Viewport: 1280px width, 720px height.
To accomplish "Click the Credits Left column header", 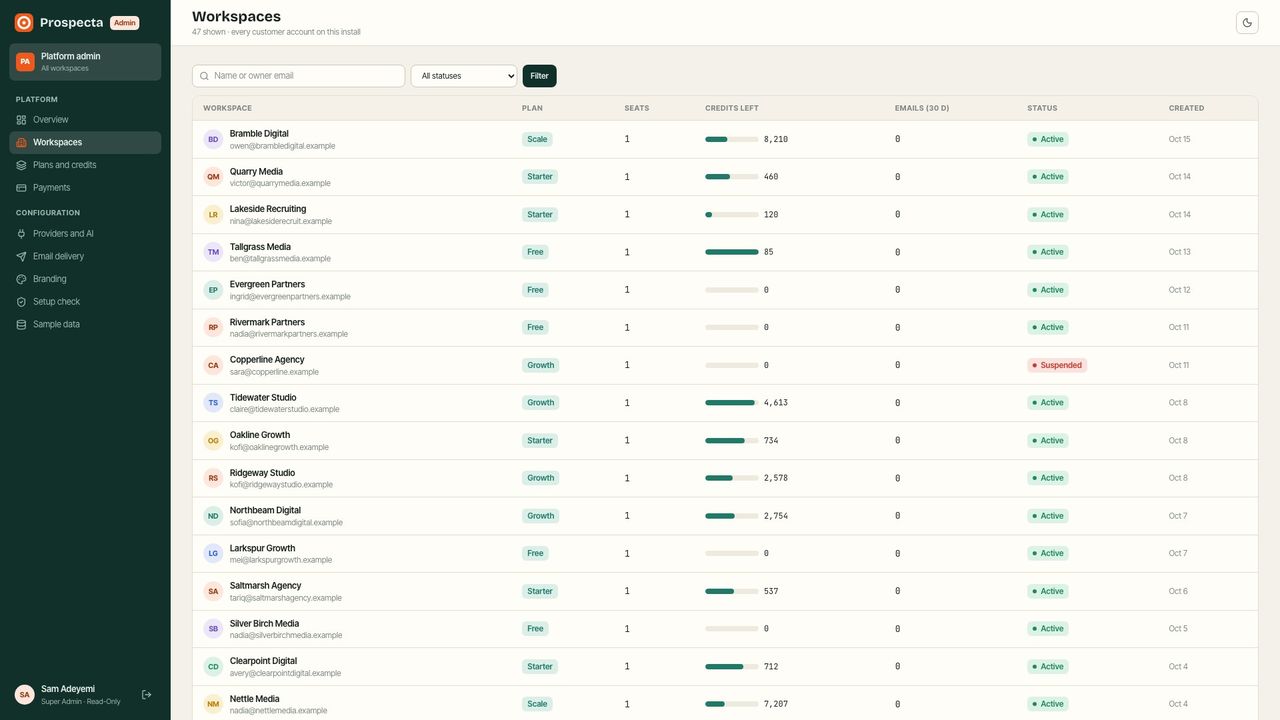I will pos(732,108).
